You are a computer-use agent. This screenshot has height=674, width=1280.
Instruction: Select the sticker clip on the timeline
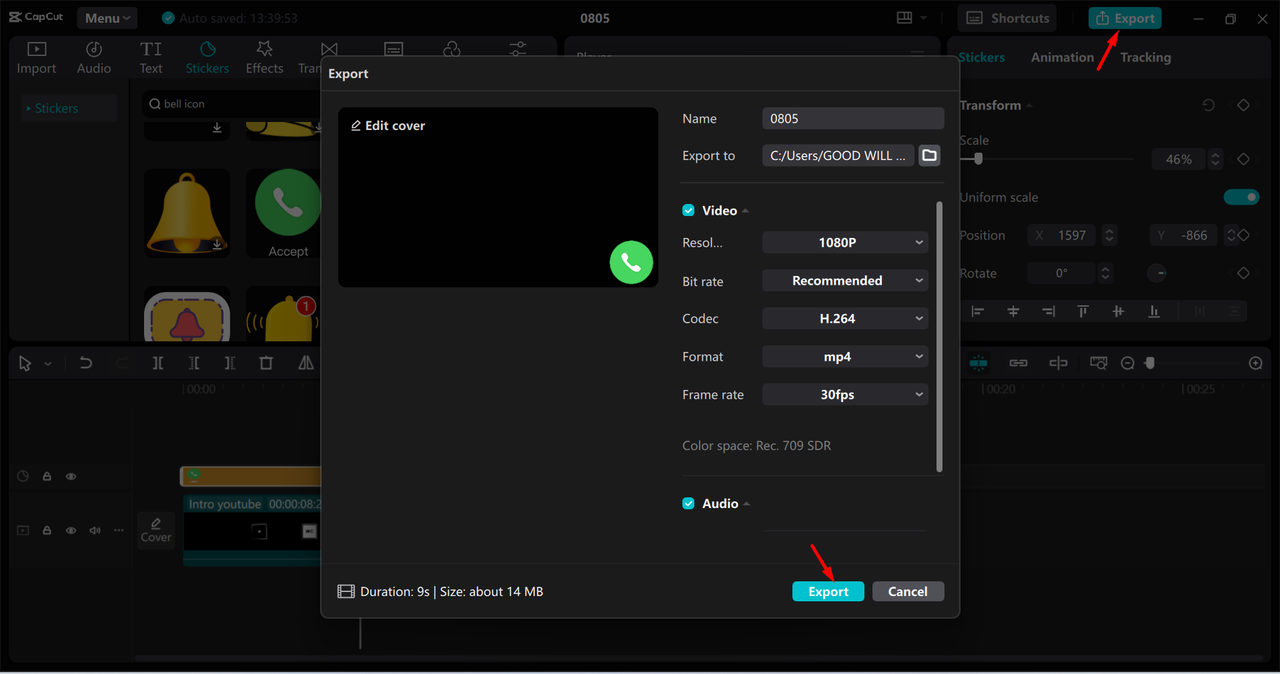[x=251, y=476]
